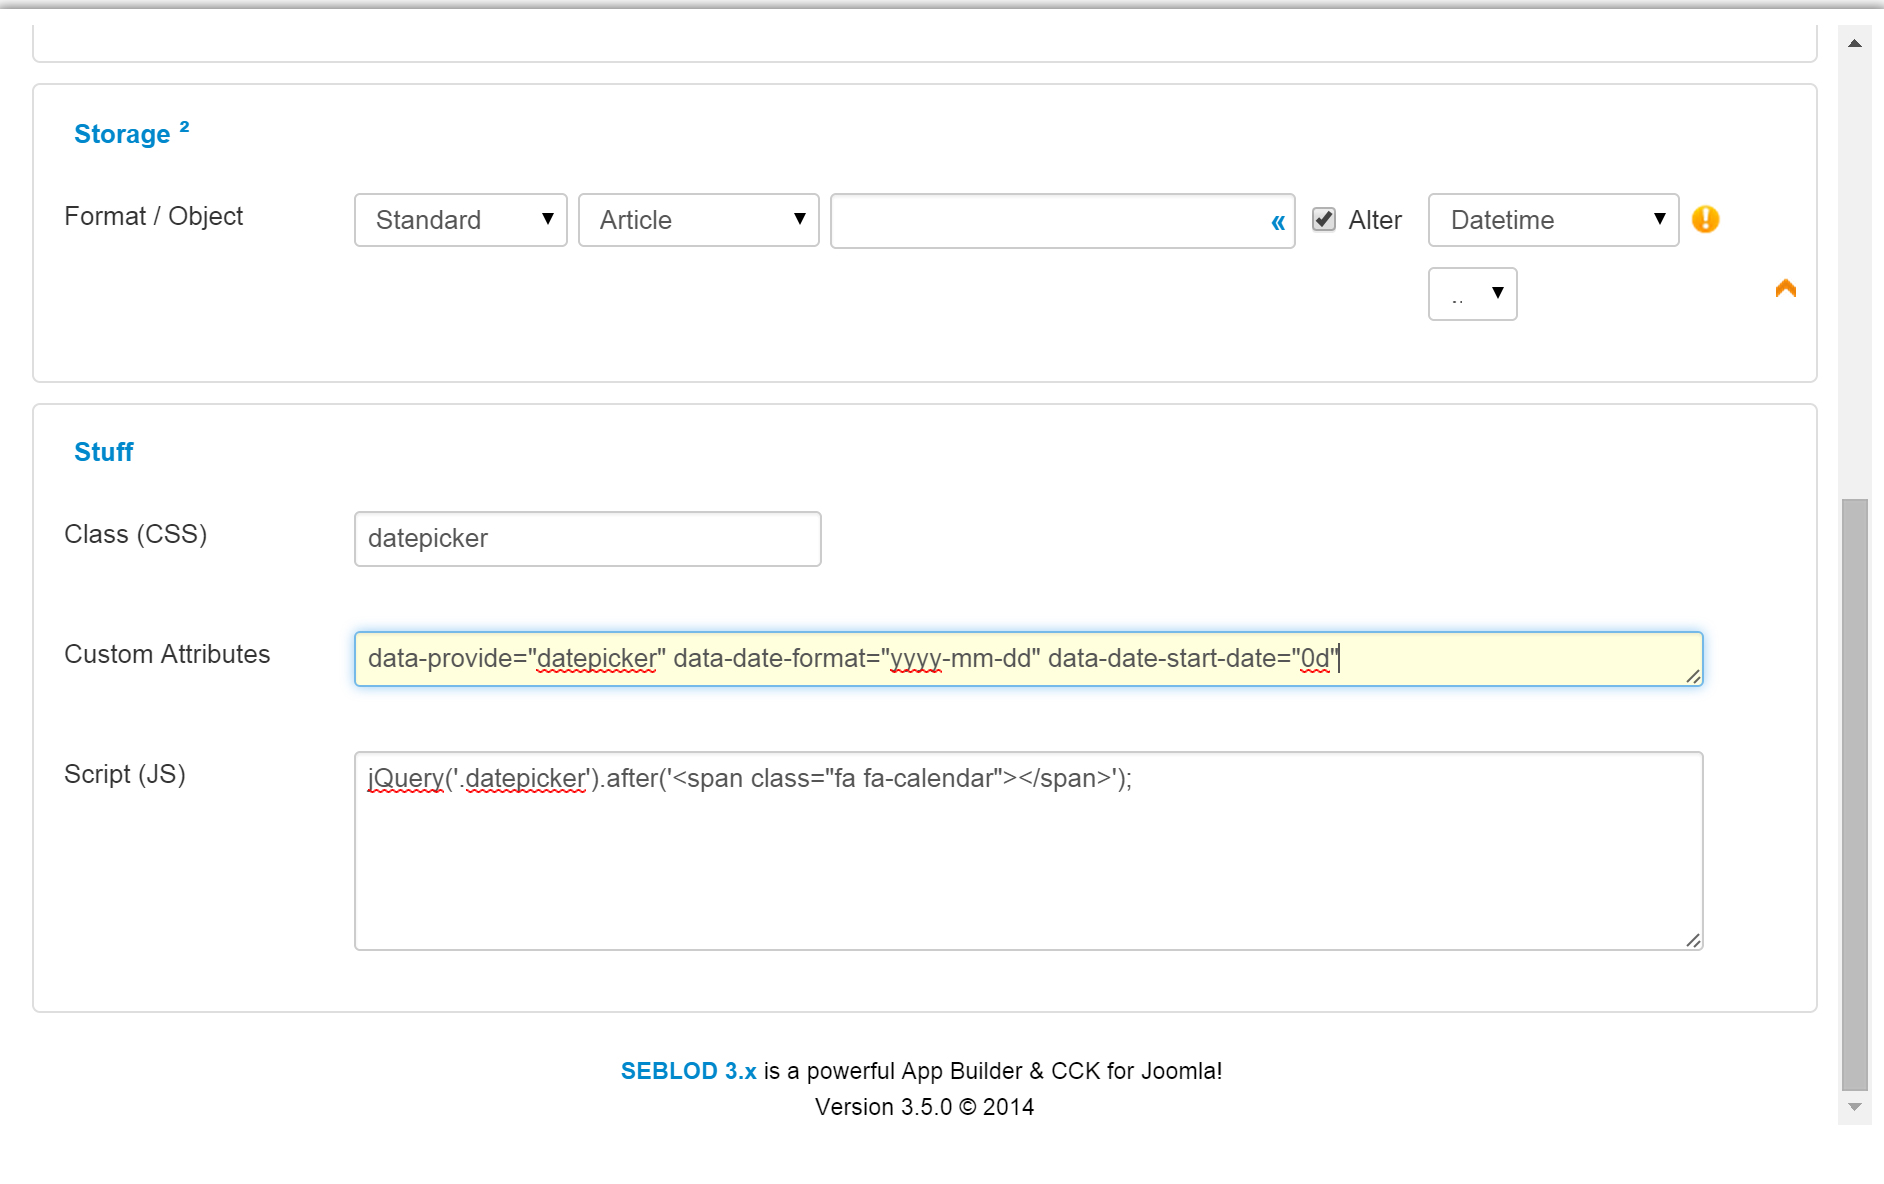Open the SEBLOD 3.x link

pyautogui.click(x=687, y=1070)
